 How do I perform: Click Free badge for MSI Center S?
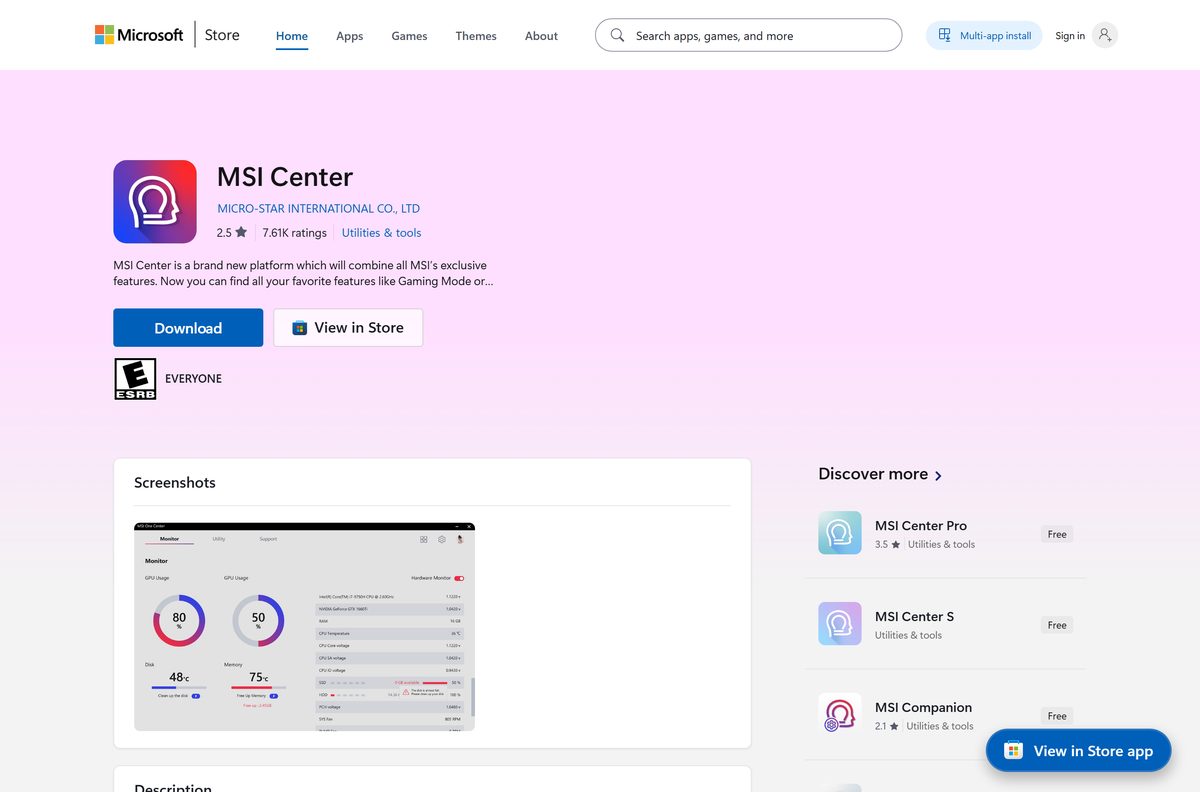coord(1057,625)
